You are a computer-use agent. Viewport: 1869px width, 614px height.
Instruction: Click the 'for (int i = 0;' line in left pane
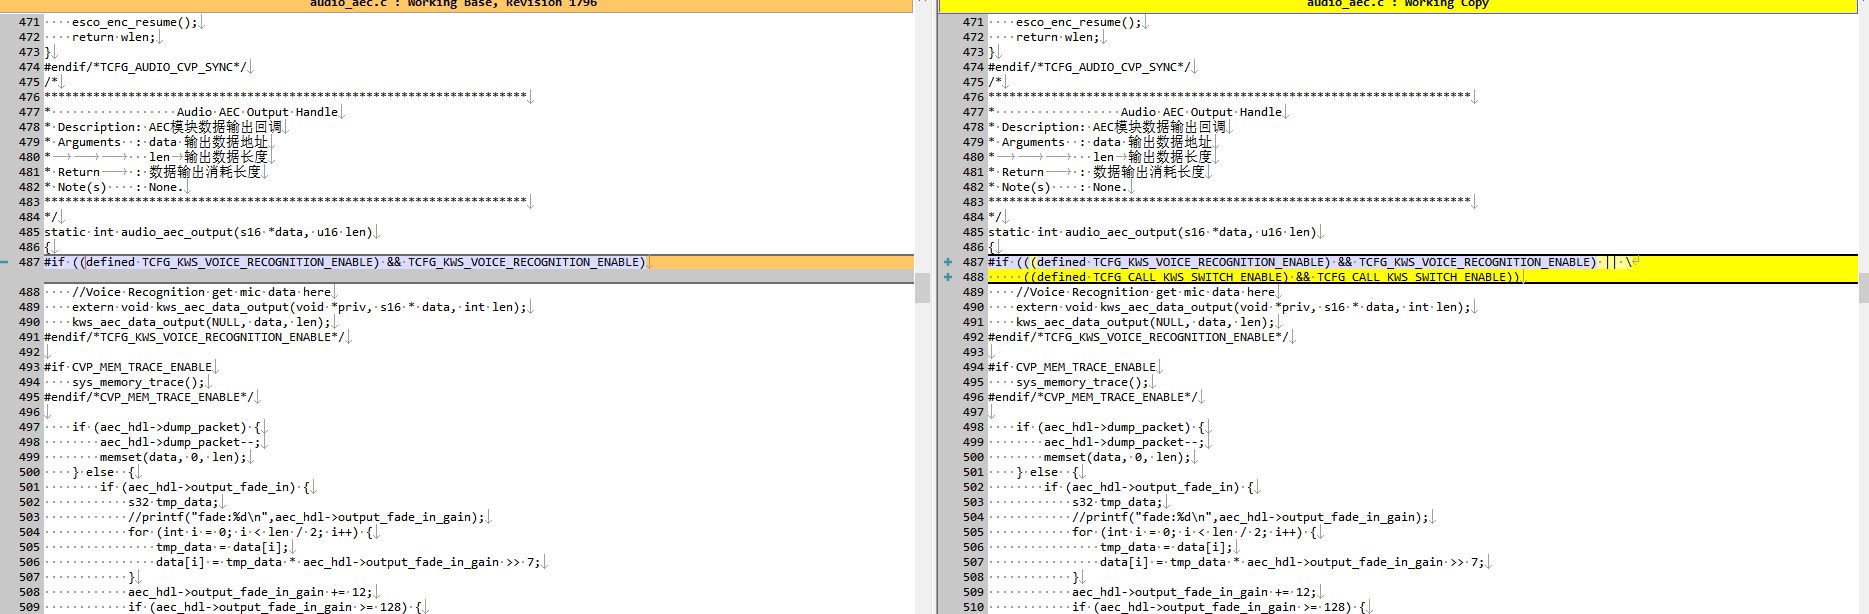coord(251,532)
